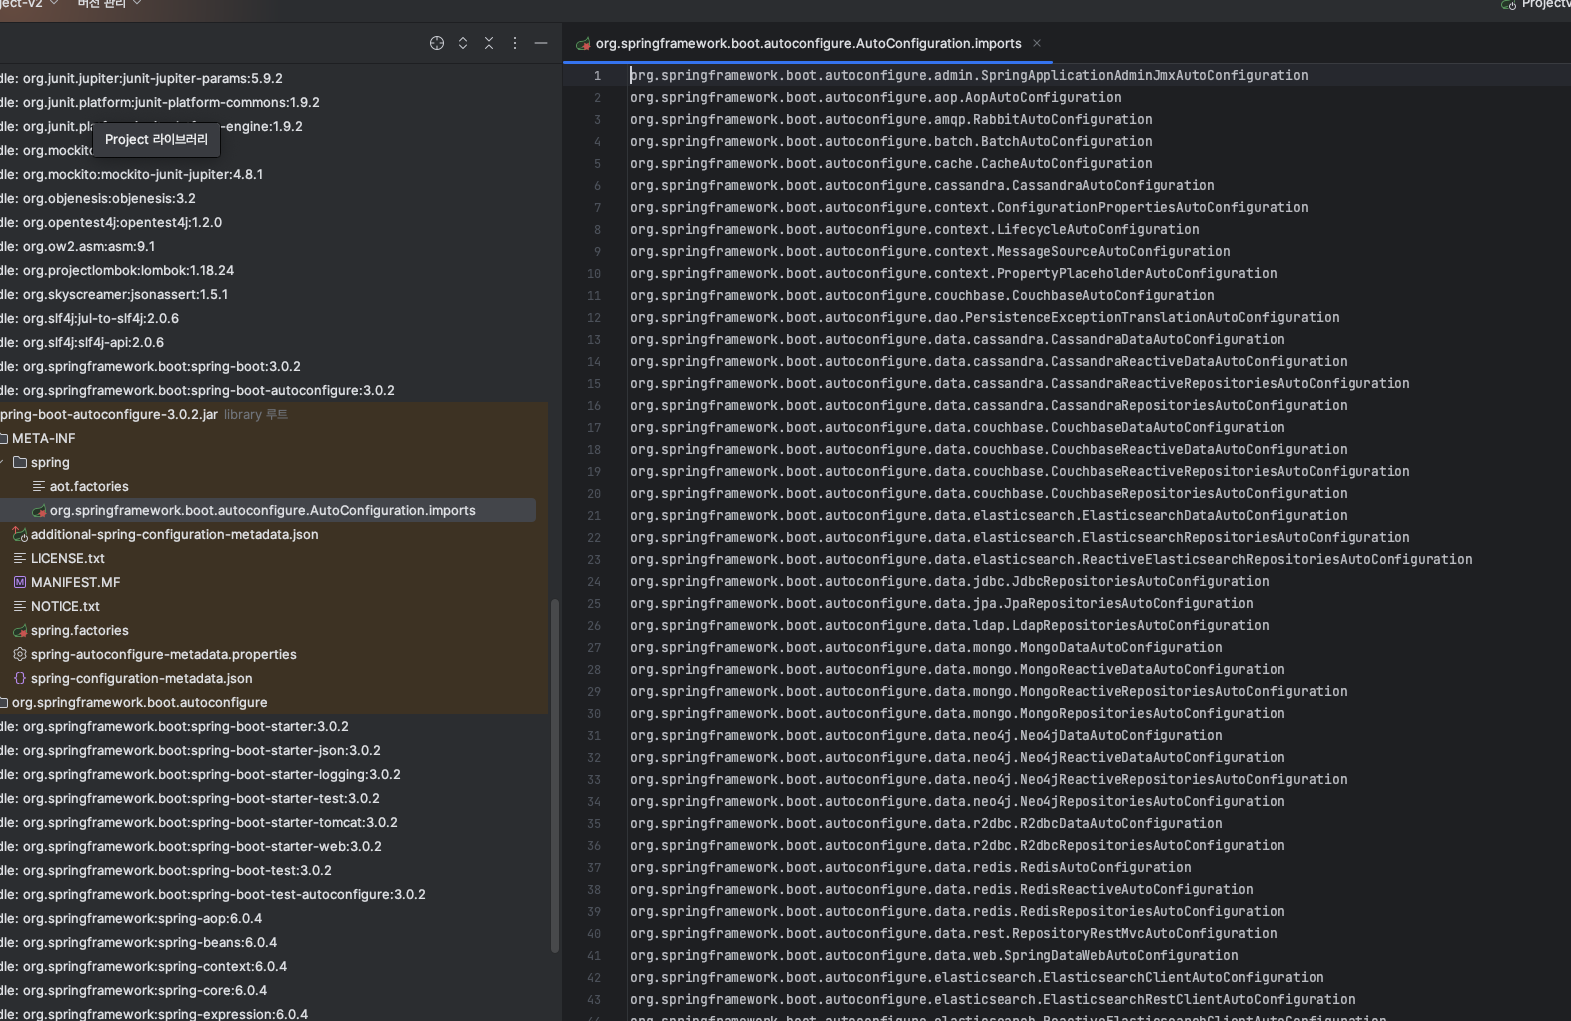Open NOTICE.txt
This screenshot has width=1571, height=1021.
[65, 606]
